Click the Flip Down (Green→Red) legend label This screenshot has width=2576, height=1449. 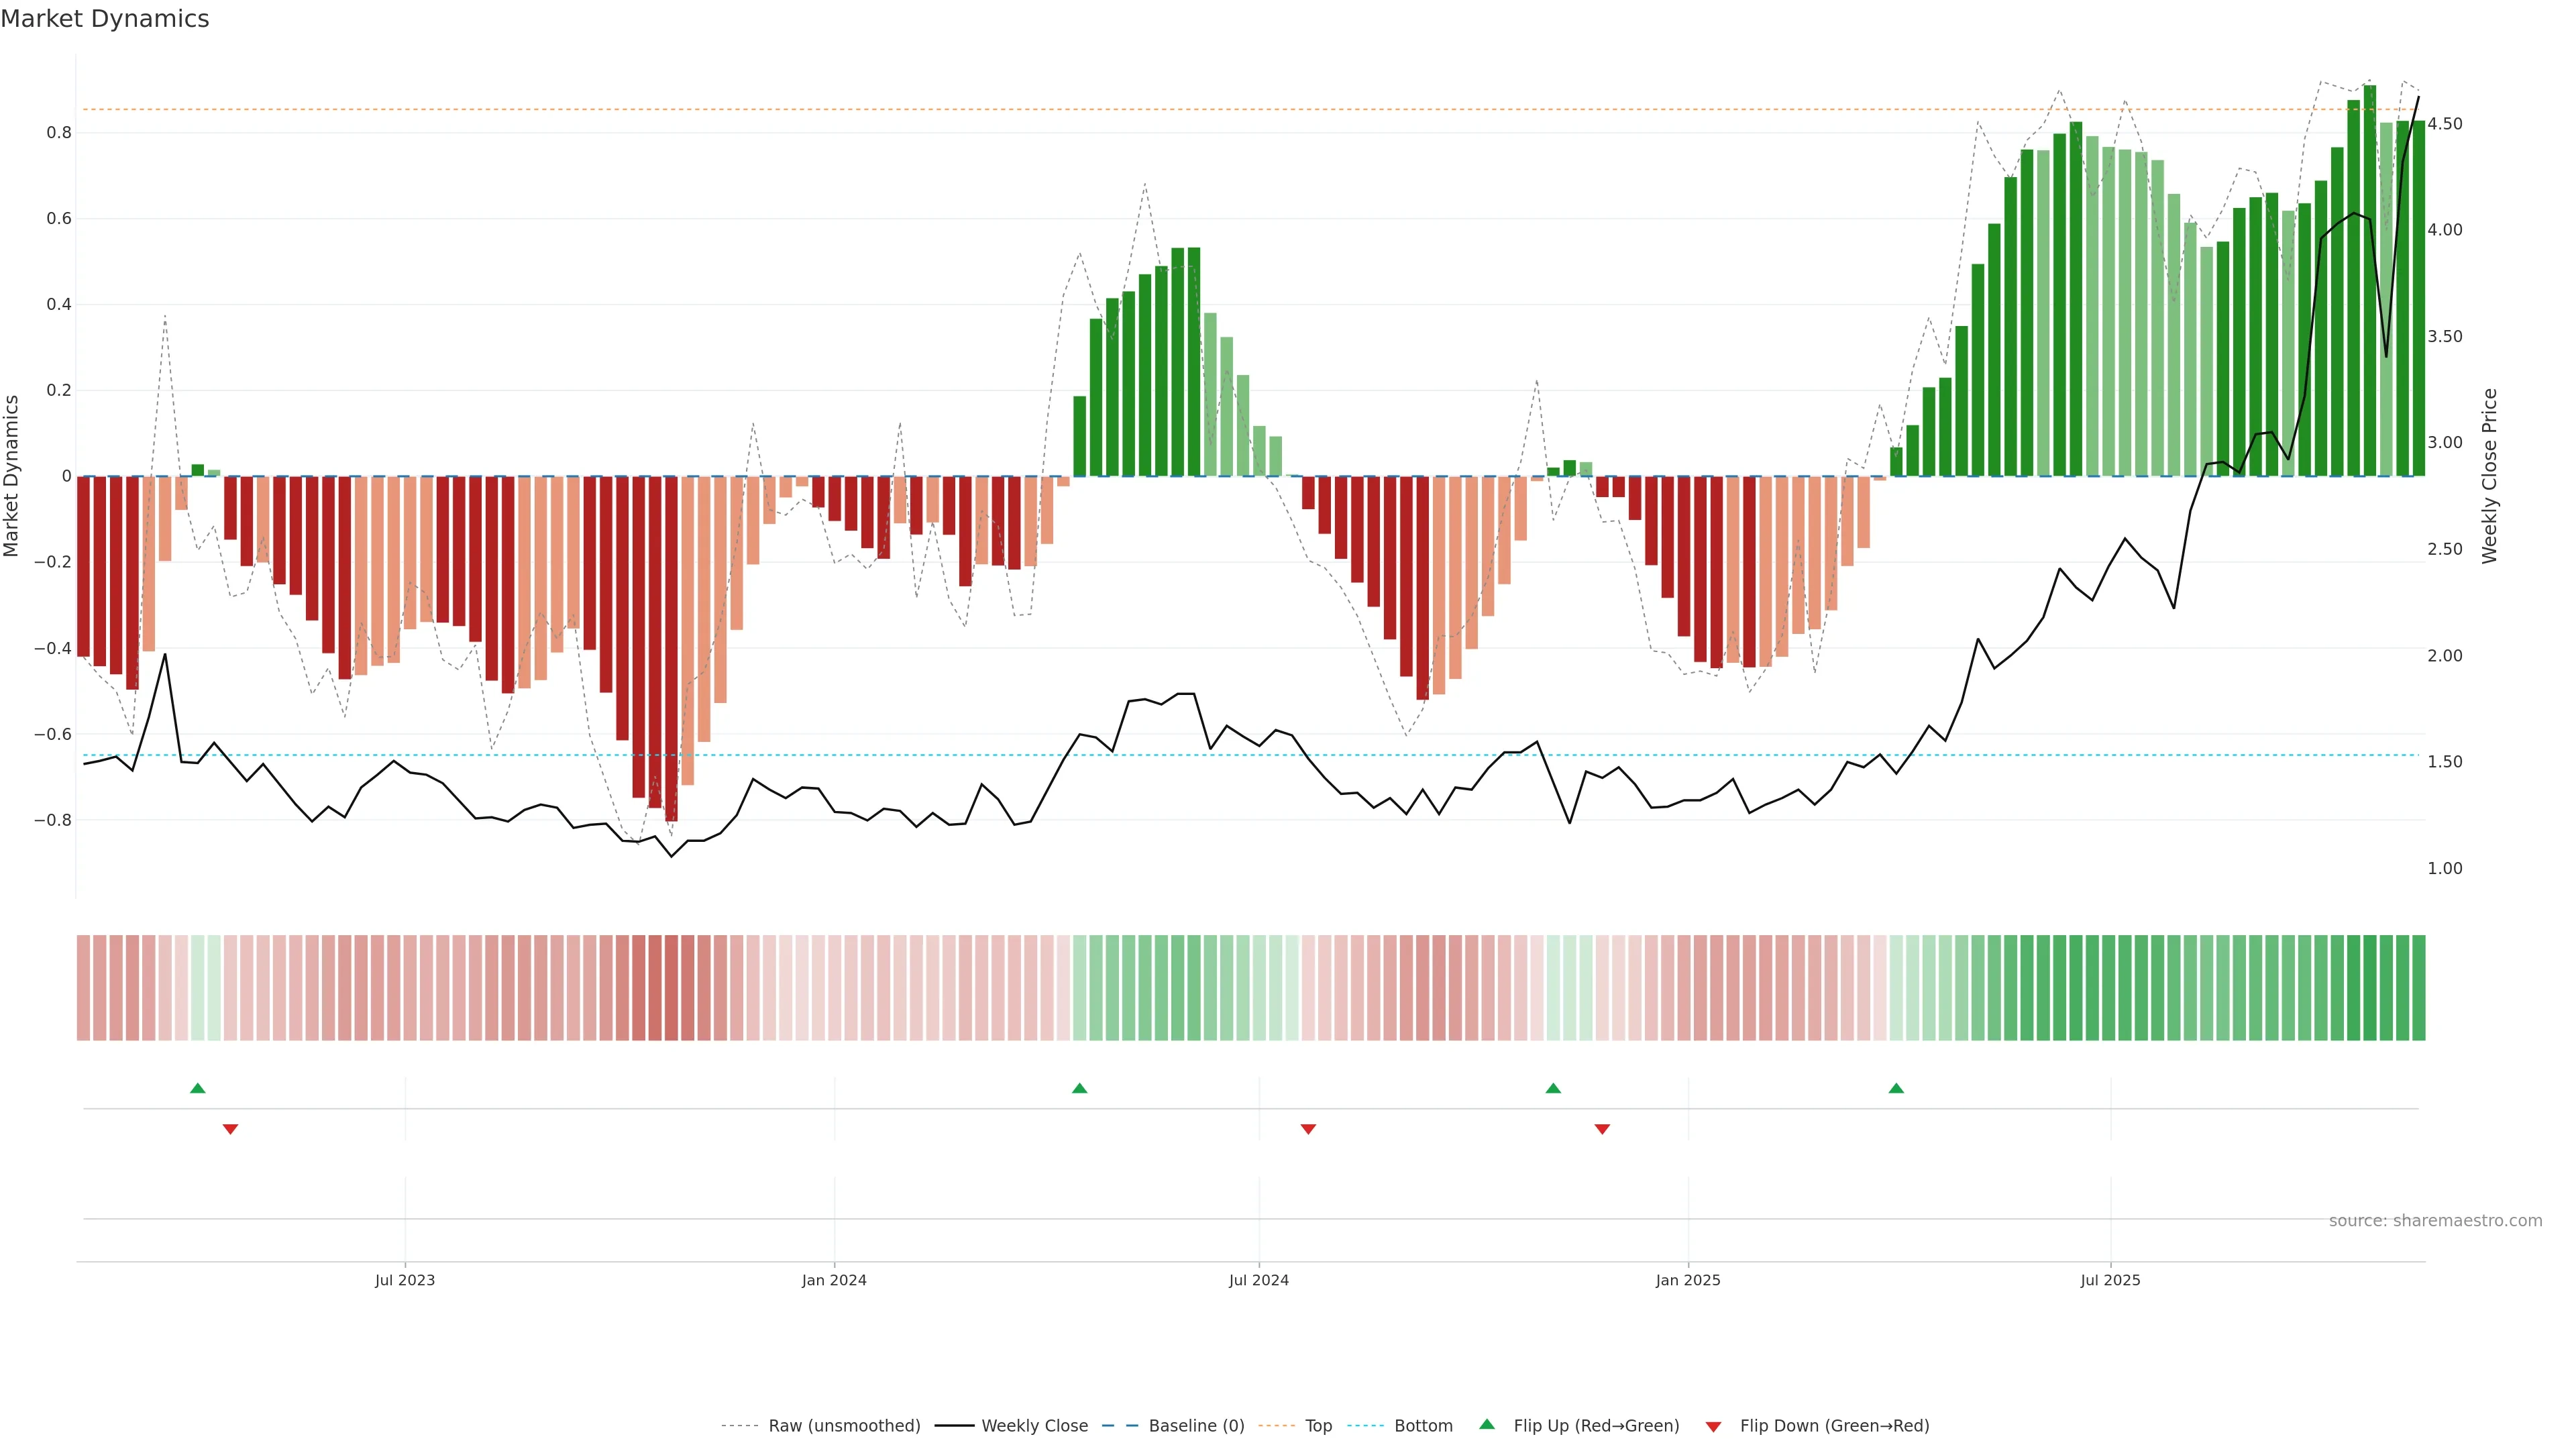click(x=1834, y=1426)
